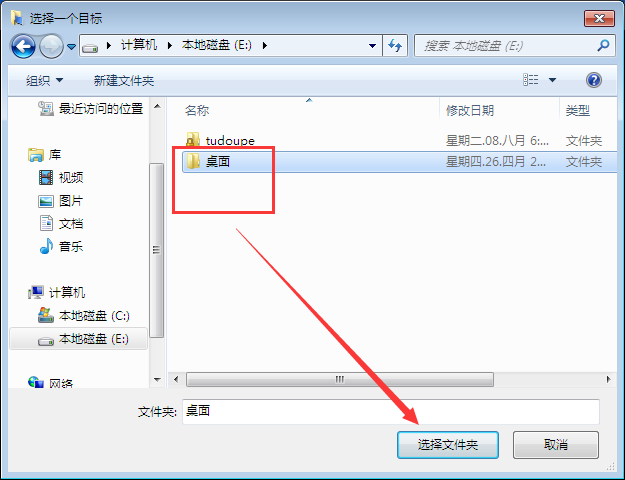The height and width of the screenshot is (480, 625).
Task: Click the Back navigation arrow
Action: [x=23, y=46]
